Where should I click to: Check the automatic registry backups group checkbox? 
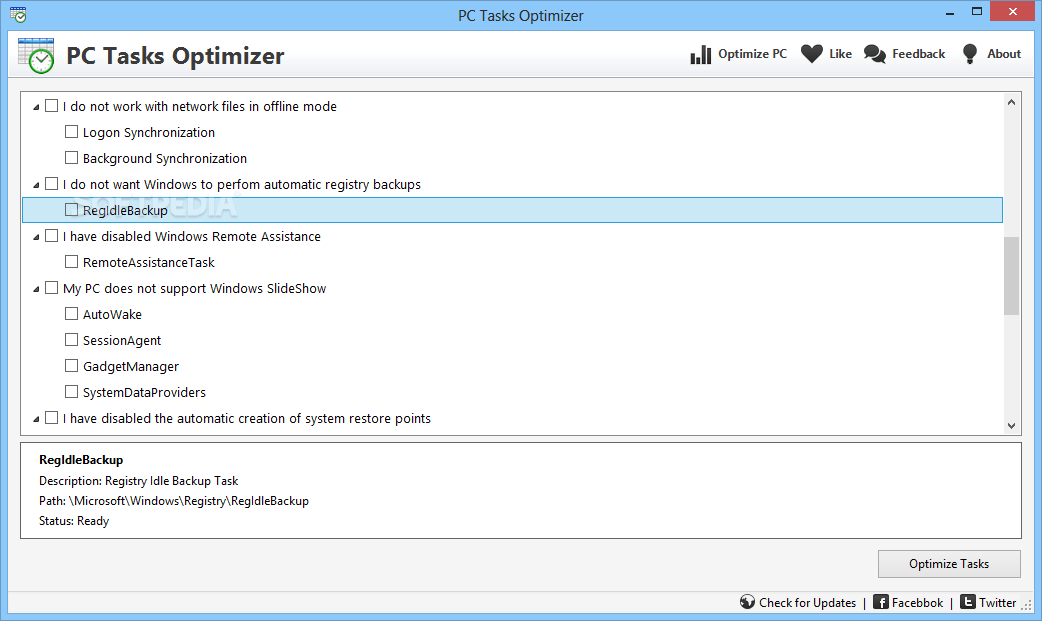click(x=51, y=184)
